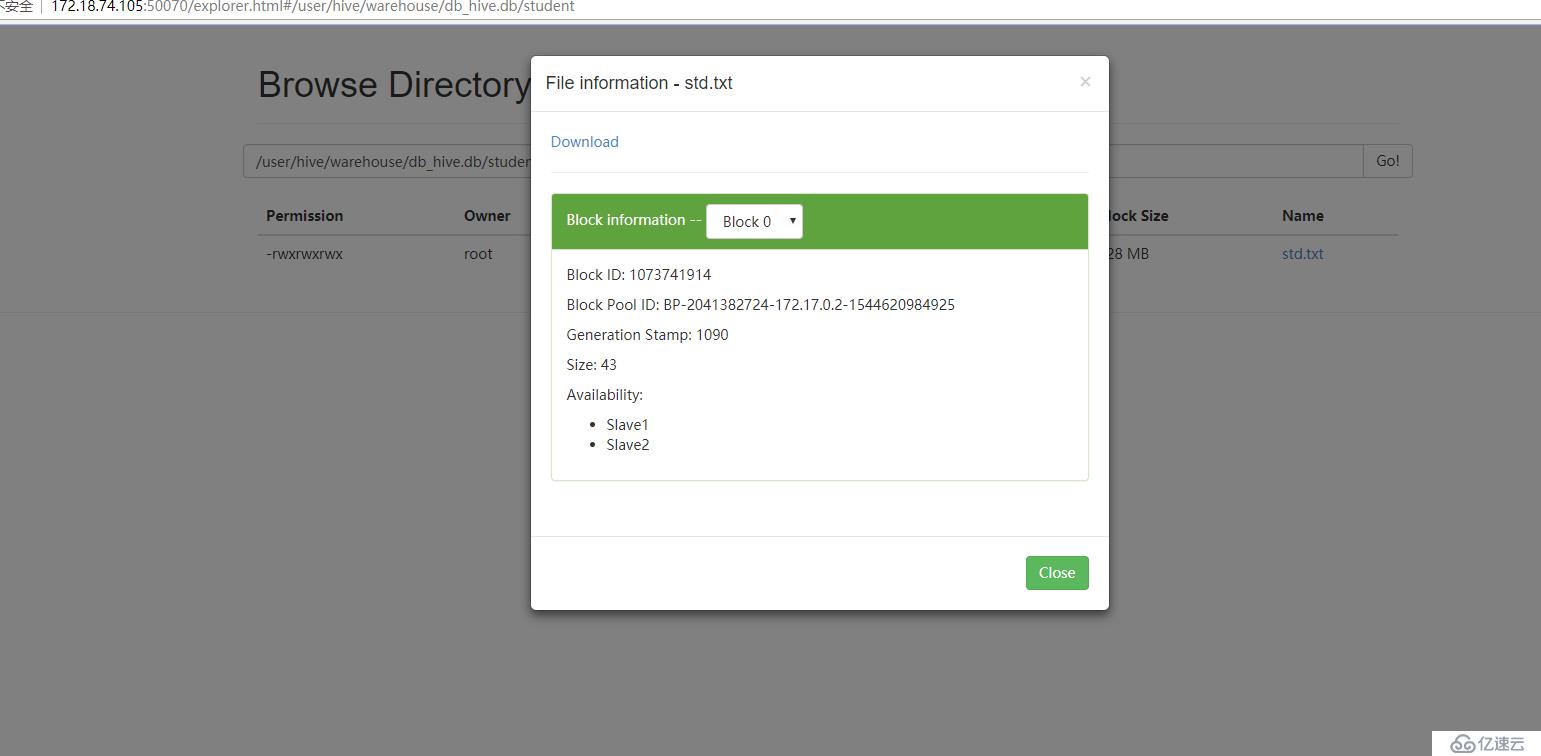Click the -rwxrwxrwx permission cell
Screen dimensions: 1541x756
point(304,254)
